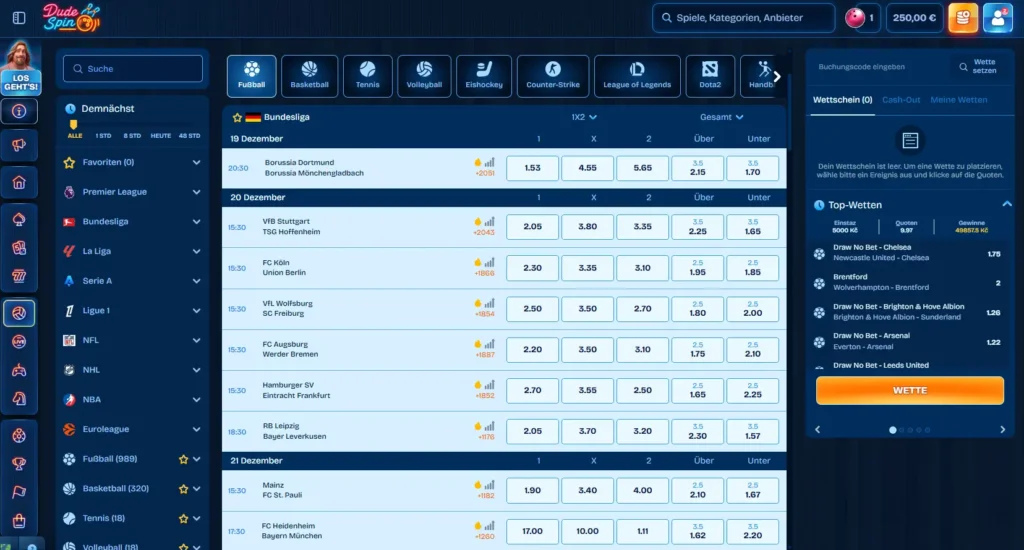
Task: Collapse the Top-Wetten section
Action: pyautogui.click(x=1006, y=204)
